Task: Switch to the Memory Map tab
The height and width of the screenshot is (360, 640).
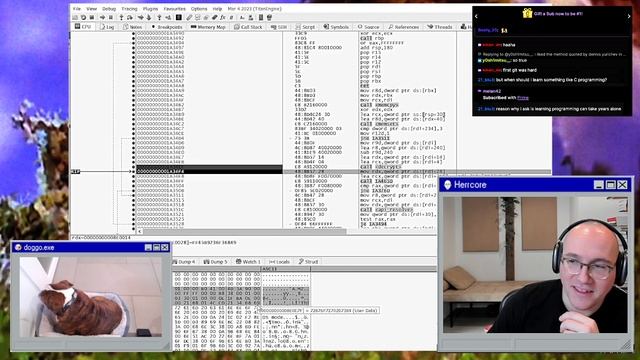Action: (208, 27)
